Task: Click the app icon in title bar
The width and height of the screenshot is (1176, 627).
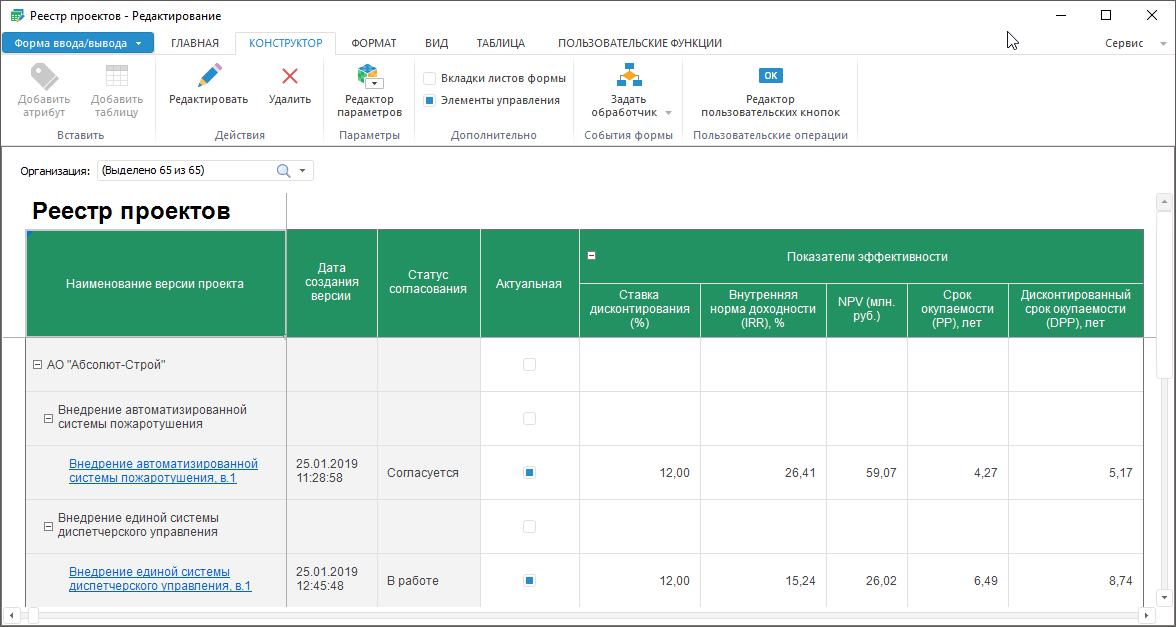Action: point(15,16)
